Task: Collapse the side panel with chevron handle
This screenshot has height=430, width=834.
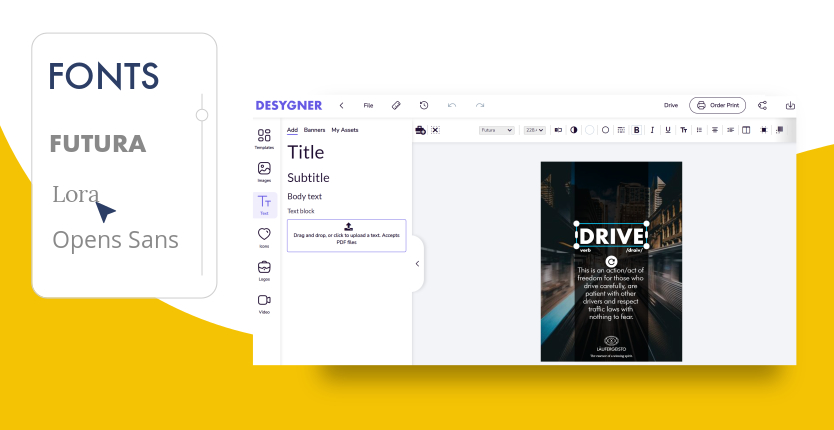Action: [418, 264]
